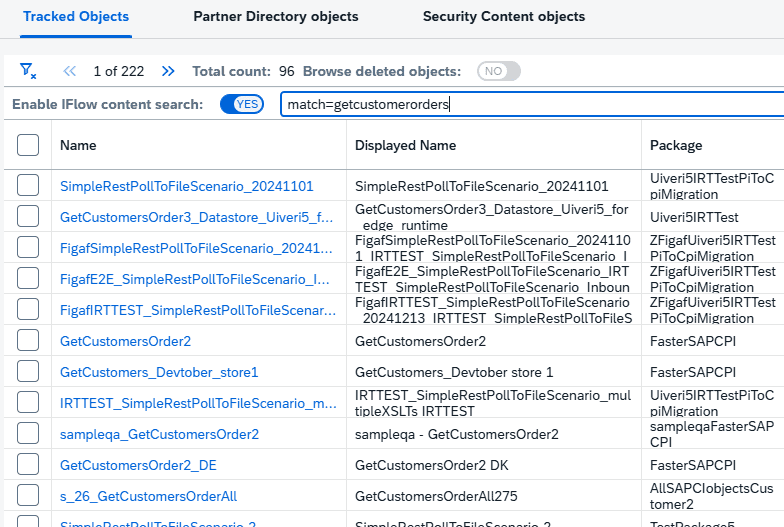Open GetCustomers_Devtober_store1 link

(x=159, y=372)
